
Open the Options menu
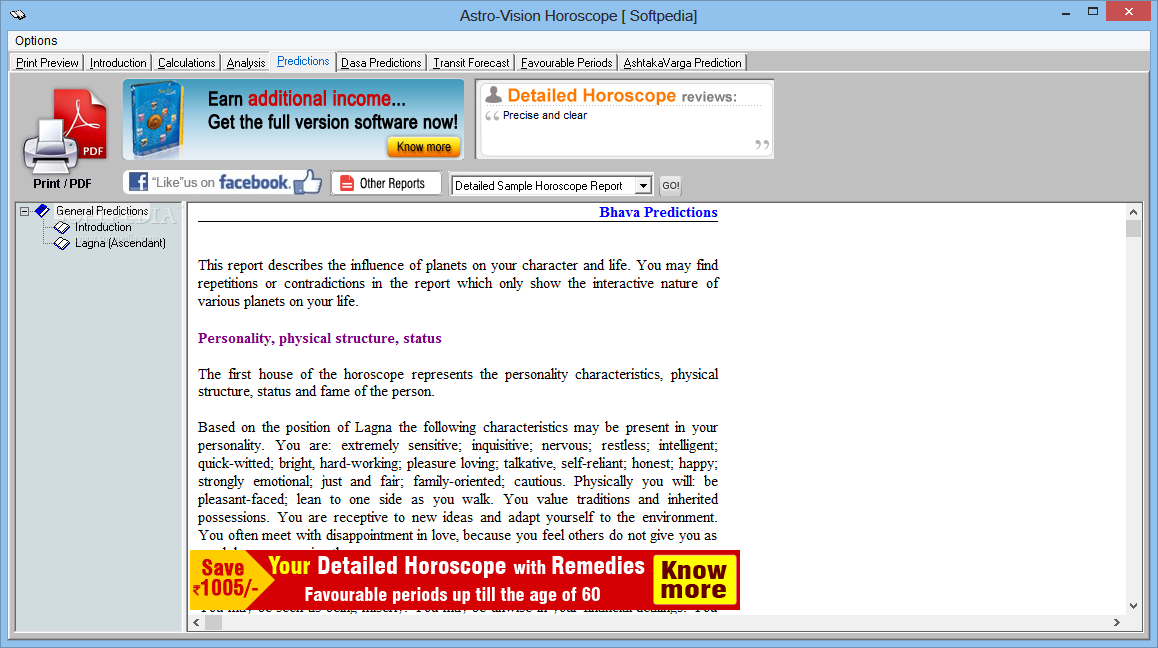pyautogui.click(x=35, y=41)
